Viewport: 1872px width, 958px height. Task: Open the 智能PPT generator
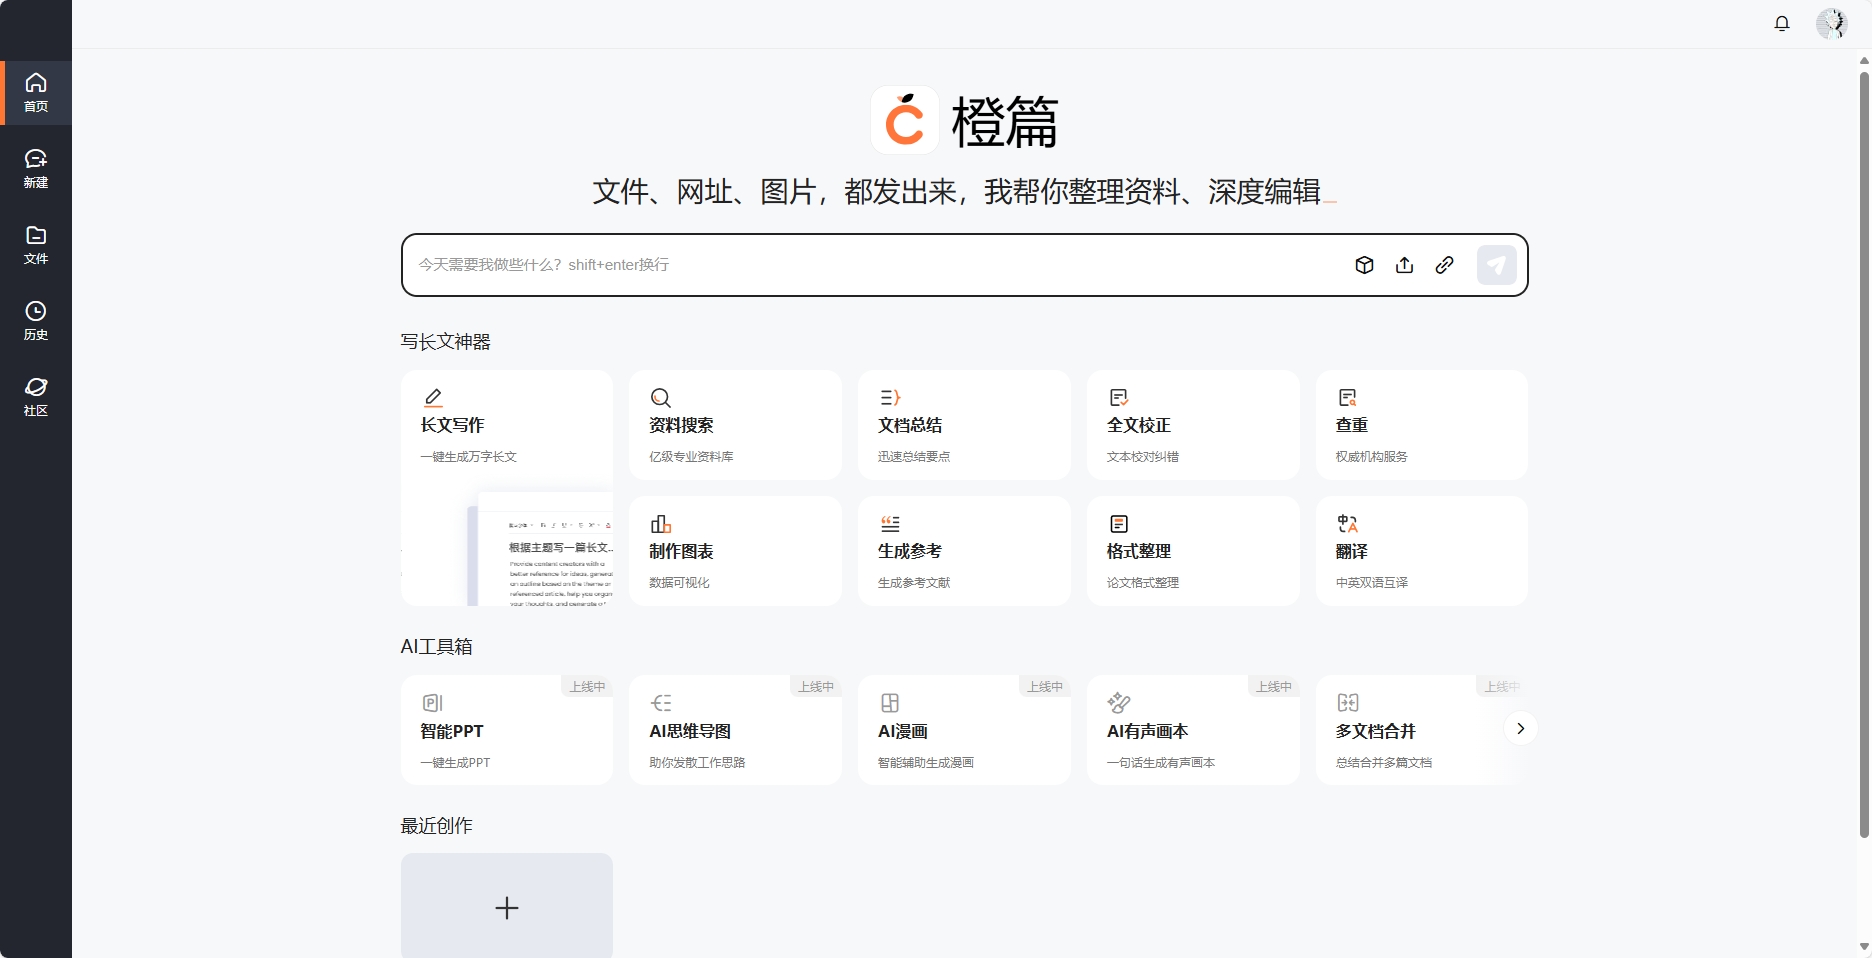[507, 730]
